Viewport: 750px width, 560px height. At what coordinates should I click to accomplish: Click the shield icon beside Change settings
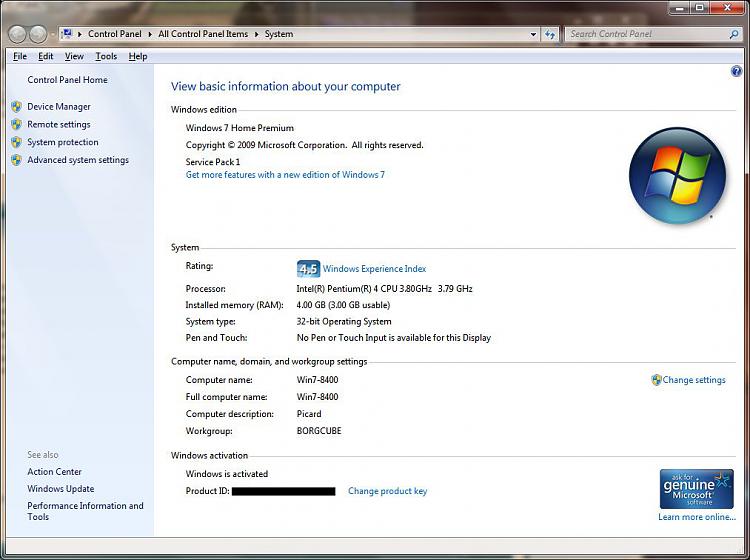click(x=656, y=380)
